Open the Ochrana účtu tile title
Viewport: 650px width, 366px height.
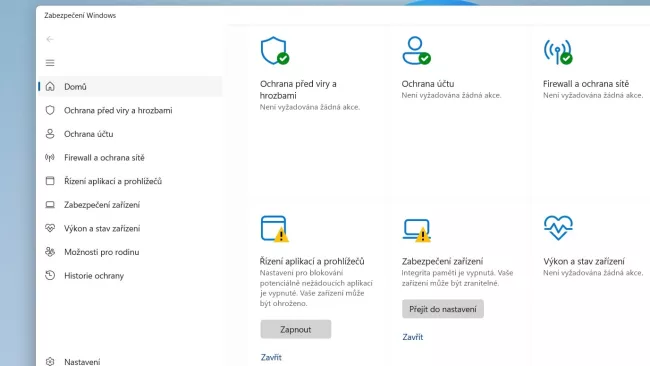pyautogui.click(x=427, y=84)
